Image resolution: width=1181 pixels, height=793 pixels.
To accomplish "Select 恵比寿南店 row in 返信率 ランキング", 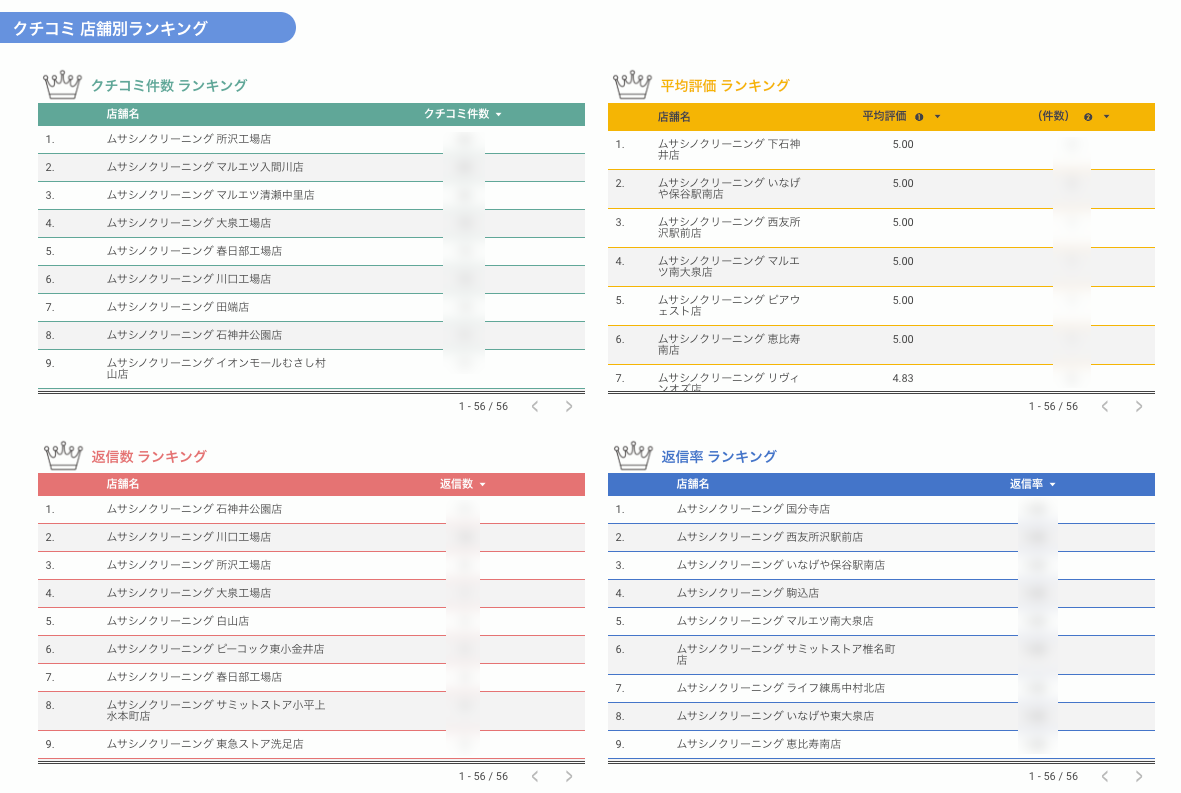I will point(881,744).
